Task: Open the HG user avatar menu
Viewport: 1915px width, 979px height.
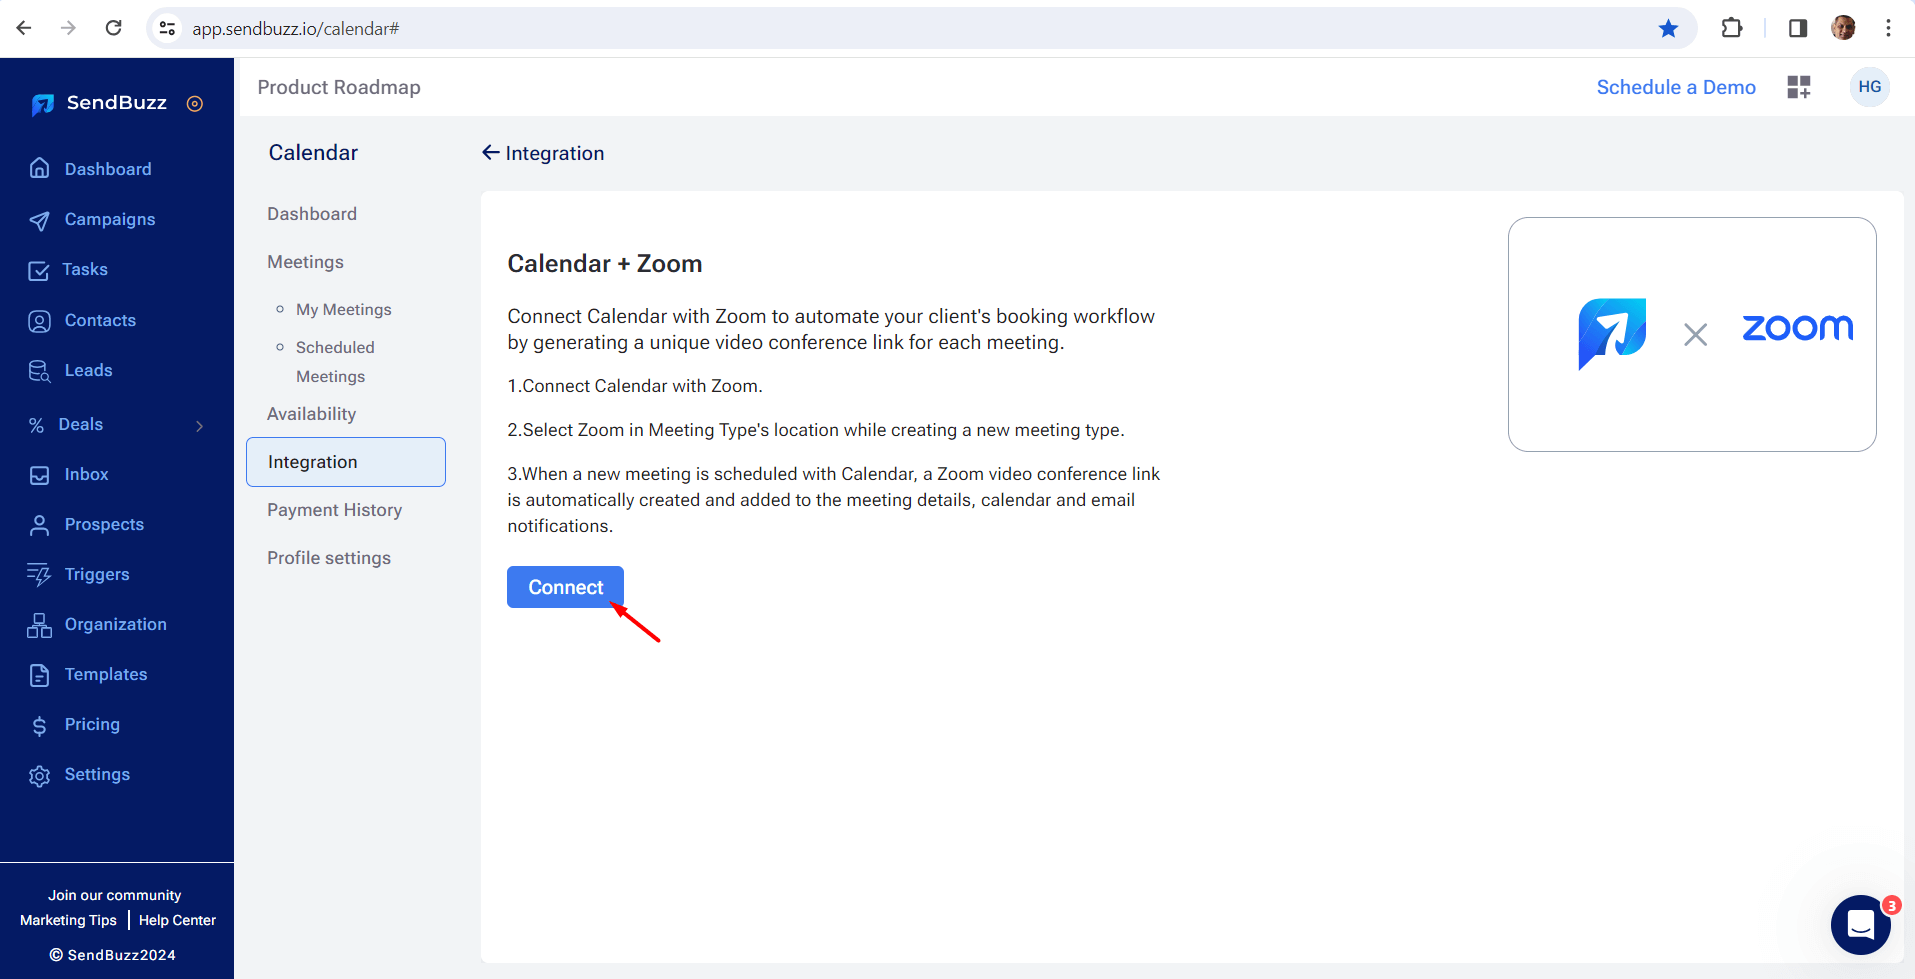Action: (x=1869, y=87)
